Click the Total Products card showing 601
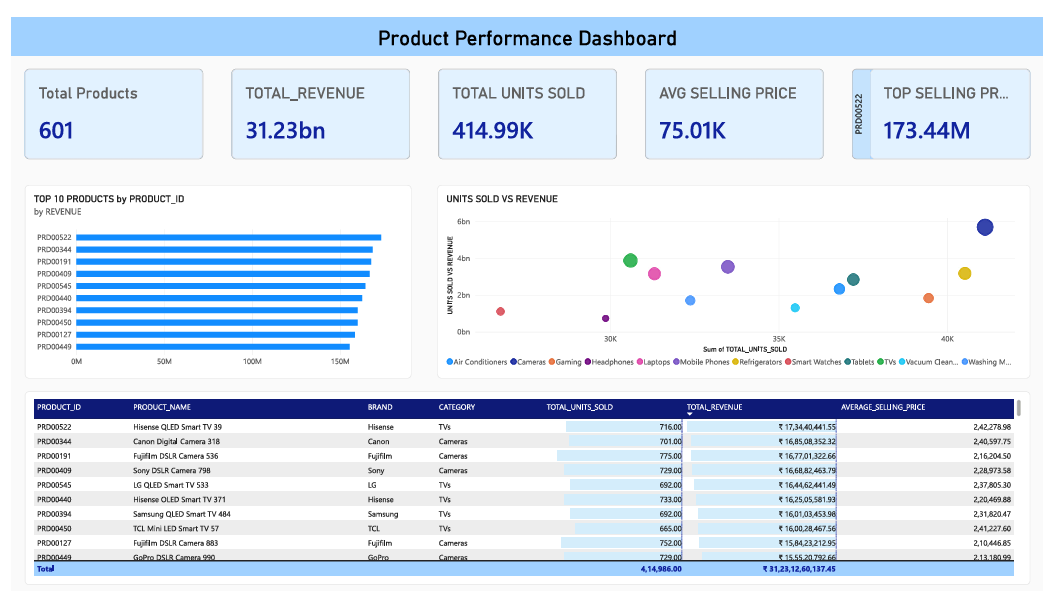 click(x=114, y=114)
